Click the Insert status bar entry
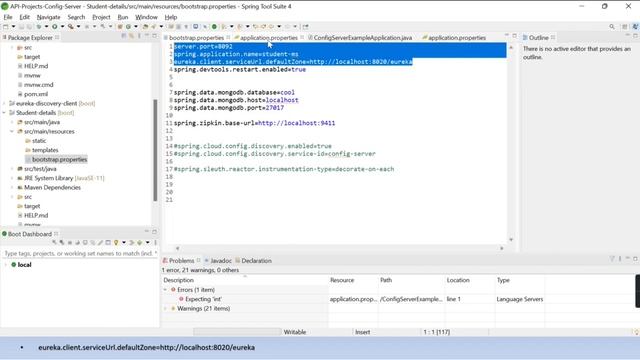Image resolution: width=640 pixels, height=360 pixels. click(x=362, y=332)
